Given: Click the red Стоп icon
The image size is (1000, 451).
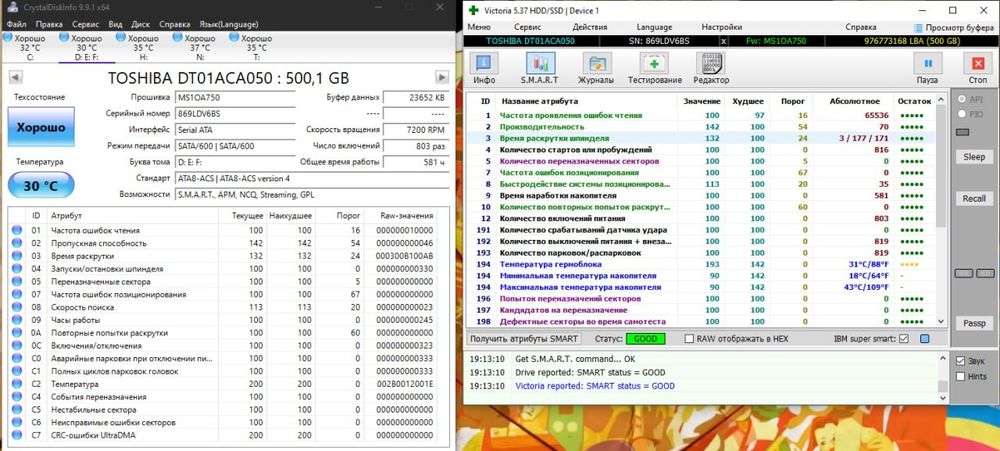Looking at the screenshot, I should pyautogui.click(x=977, y=64).
